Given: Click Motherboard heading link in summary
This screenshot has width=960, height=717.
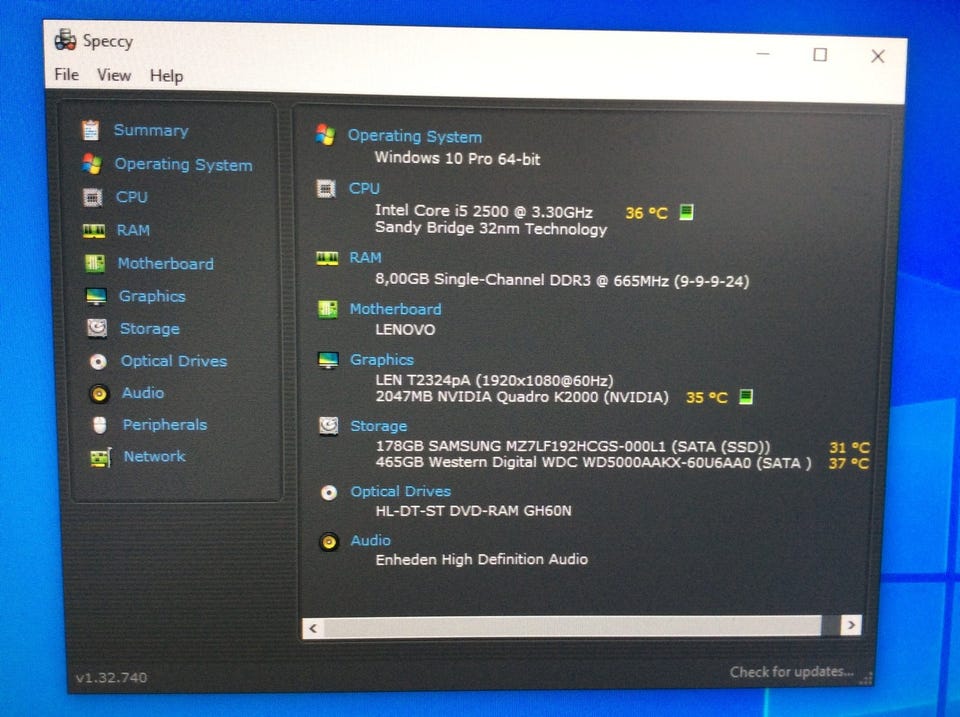Looking at the screenshot, I should [x=396, y=309].
